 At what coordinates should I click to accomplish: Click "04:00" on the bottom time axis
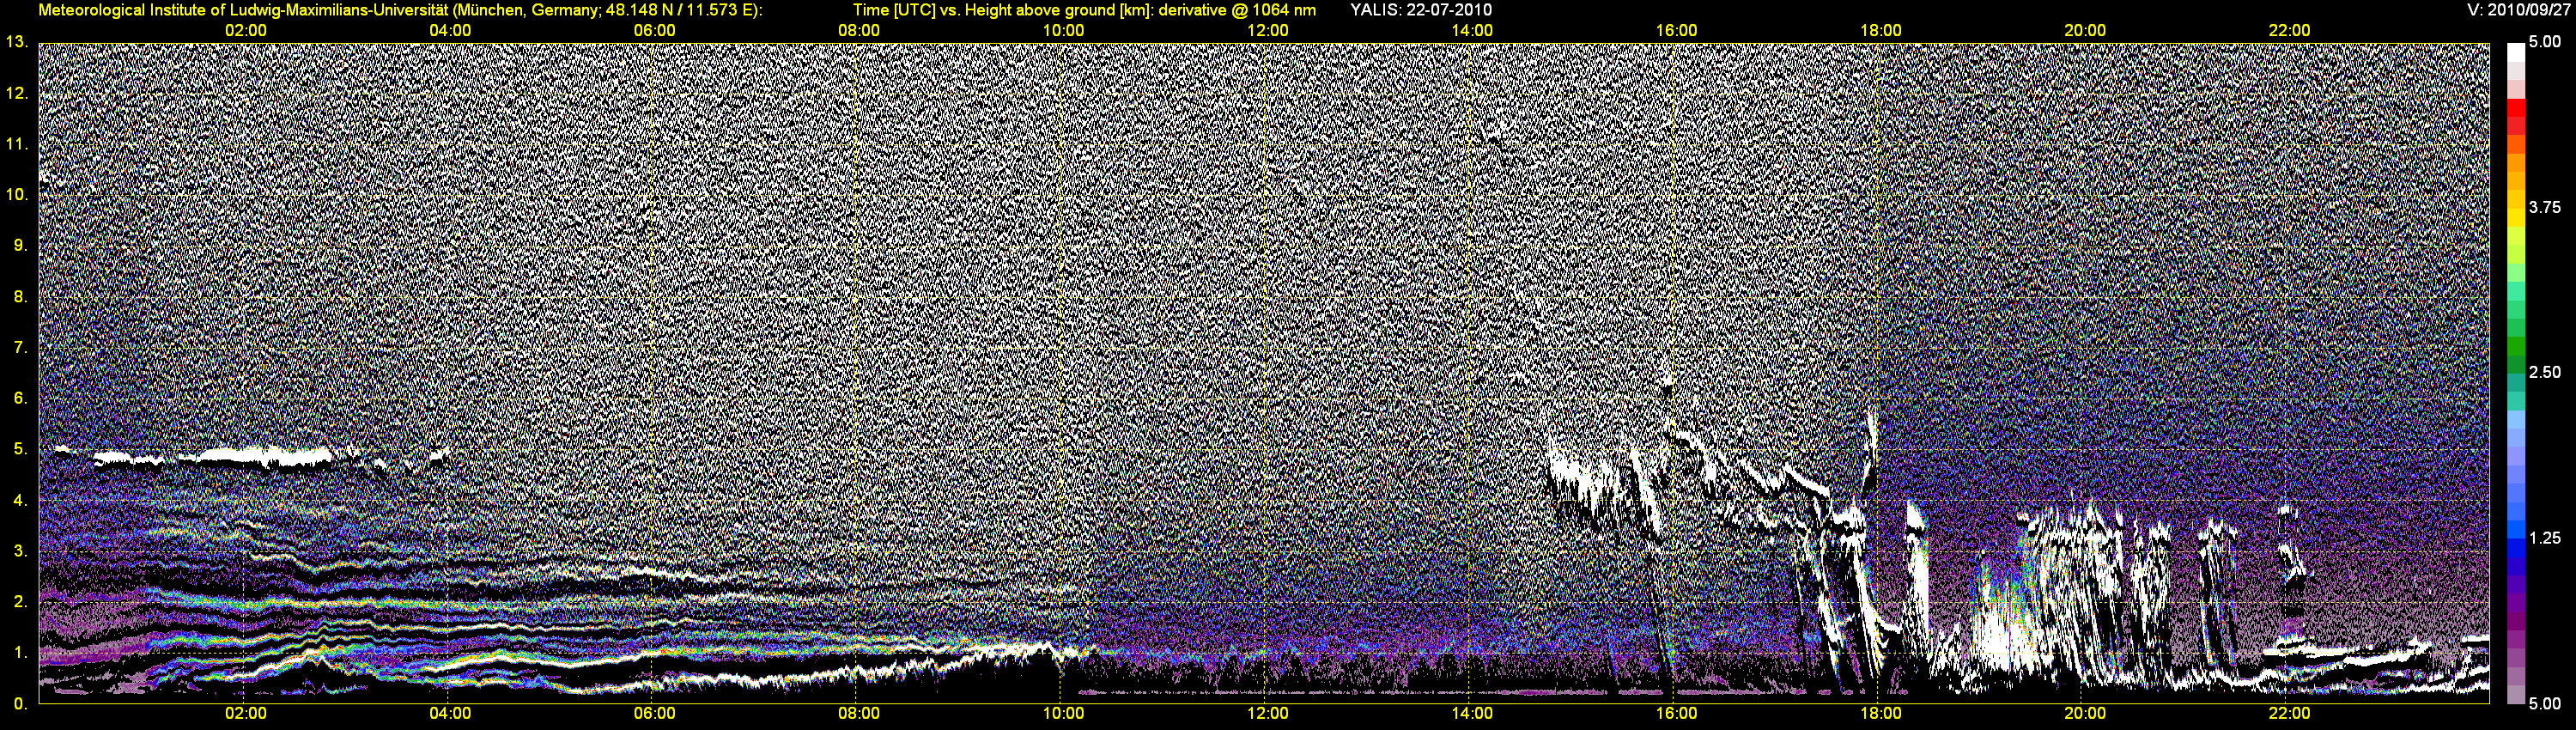450,713
